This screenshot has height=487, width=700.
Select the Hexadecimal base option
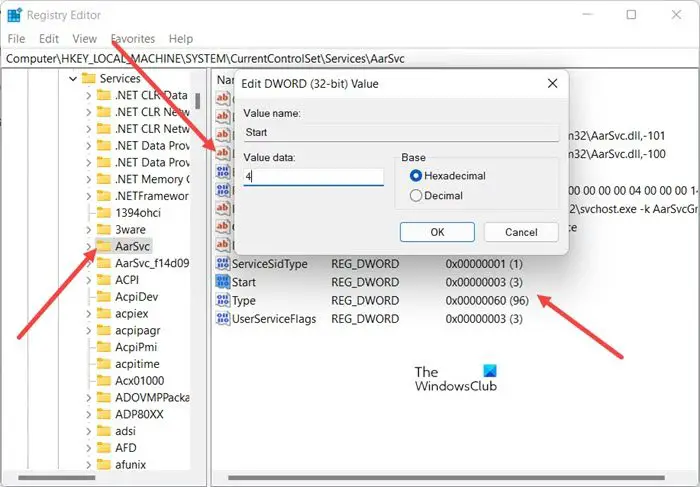[416, 175]
